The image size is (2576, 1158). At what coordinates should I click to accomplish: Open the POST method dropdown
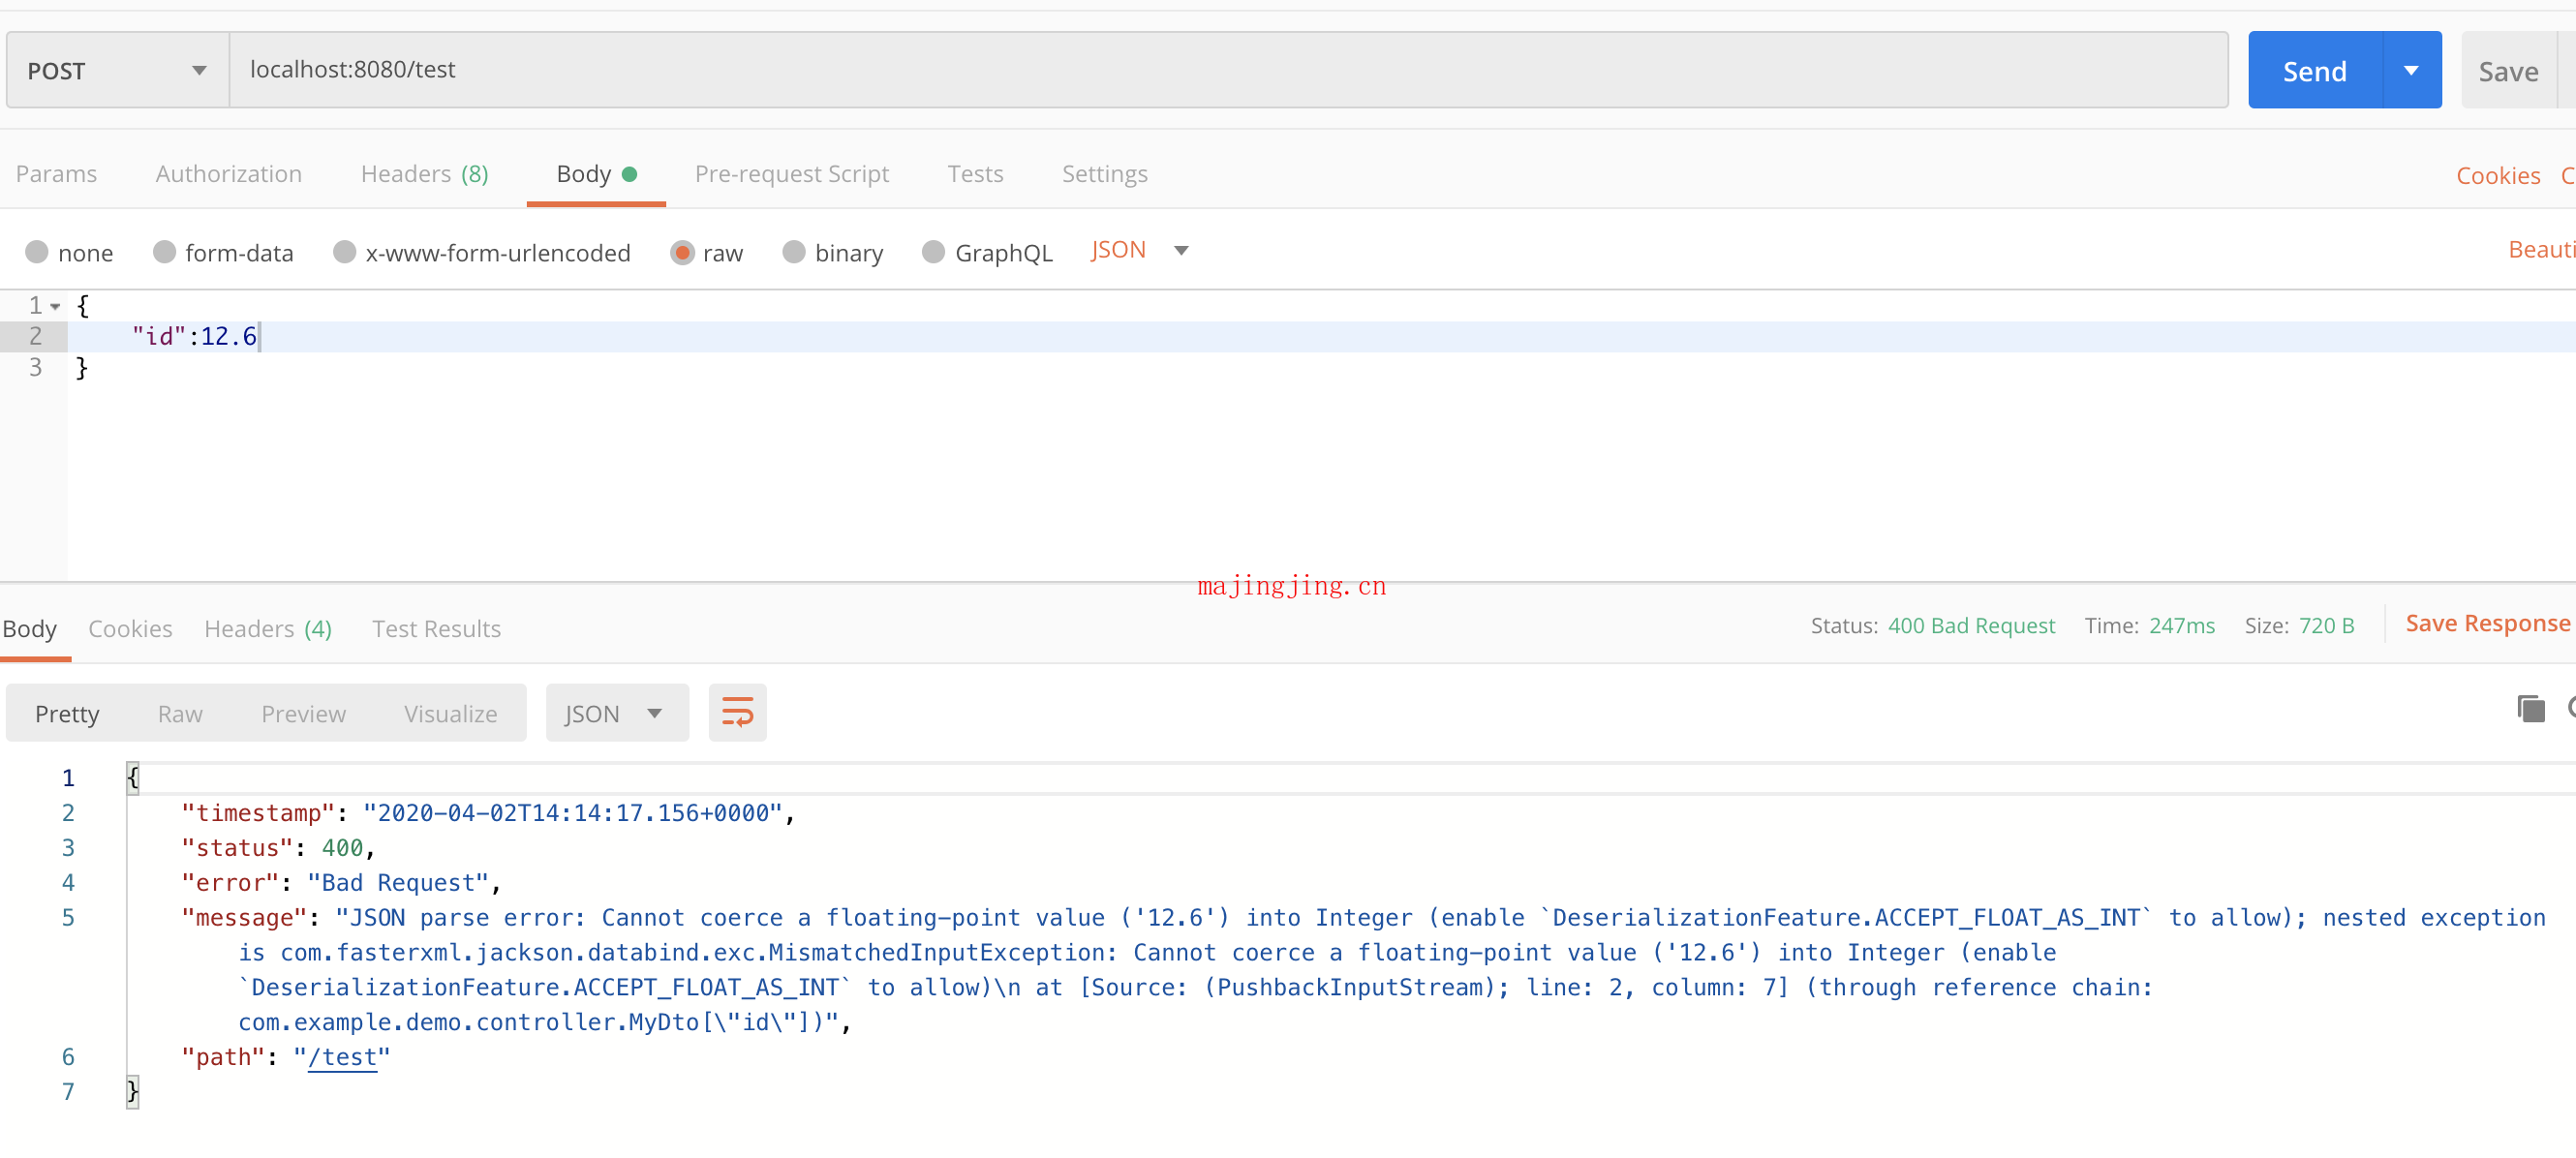click(118, 70)
